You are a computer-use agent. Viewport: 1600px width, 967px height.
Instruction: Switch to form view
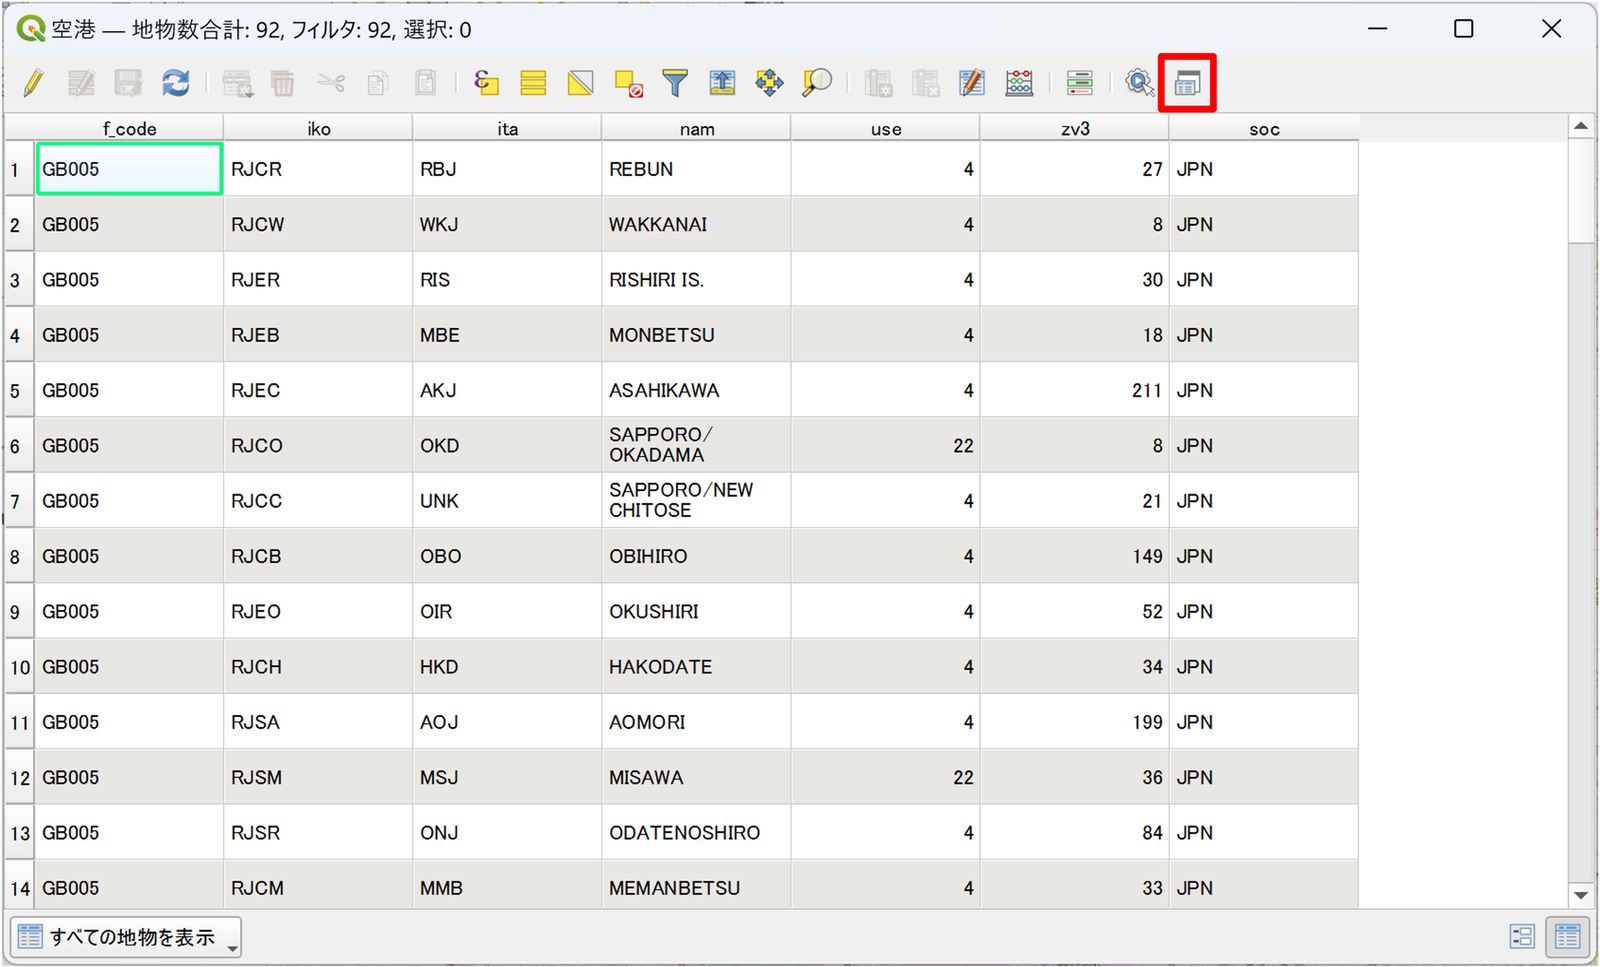point(1522,937)
